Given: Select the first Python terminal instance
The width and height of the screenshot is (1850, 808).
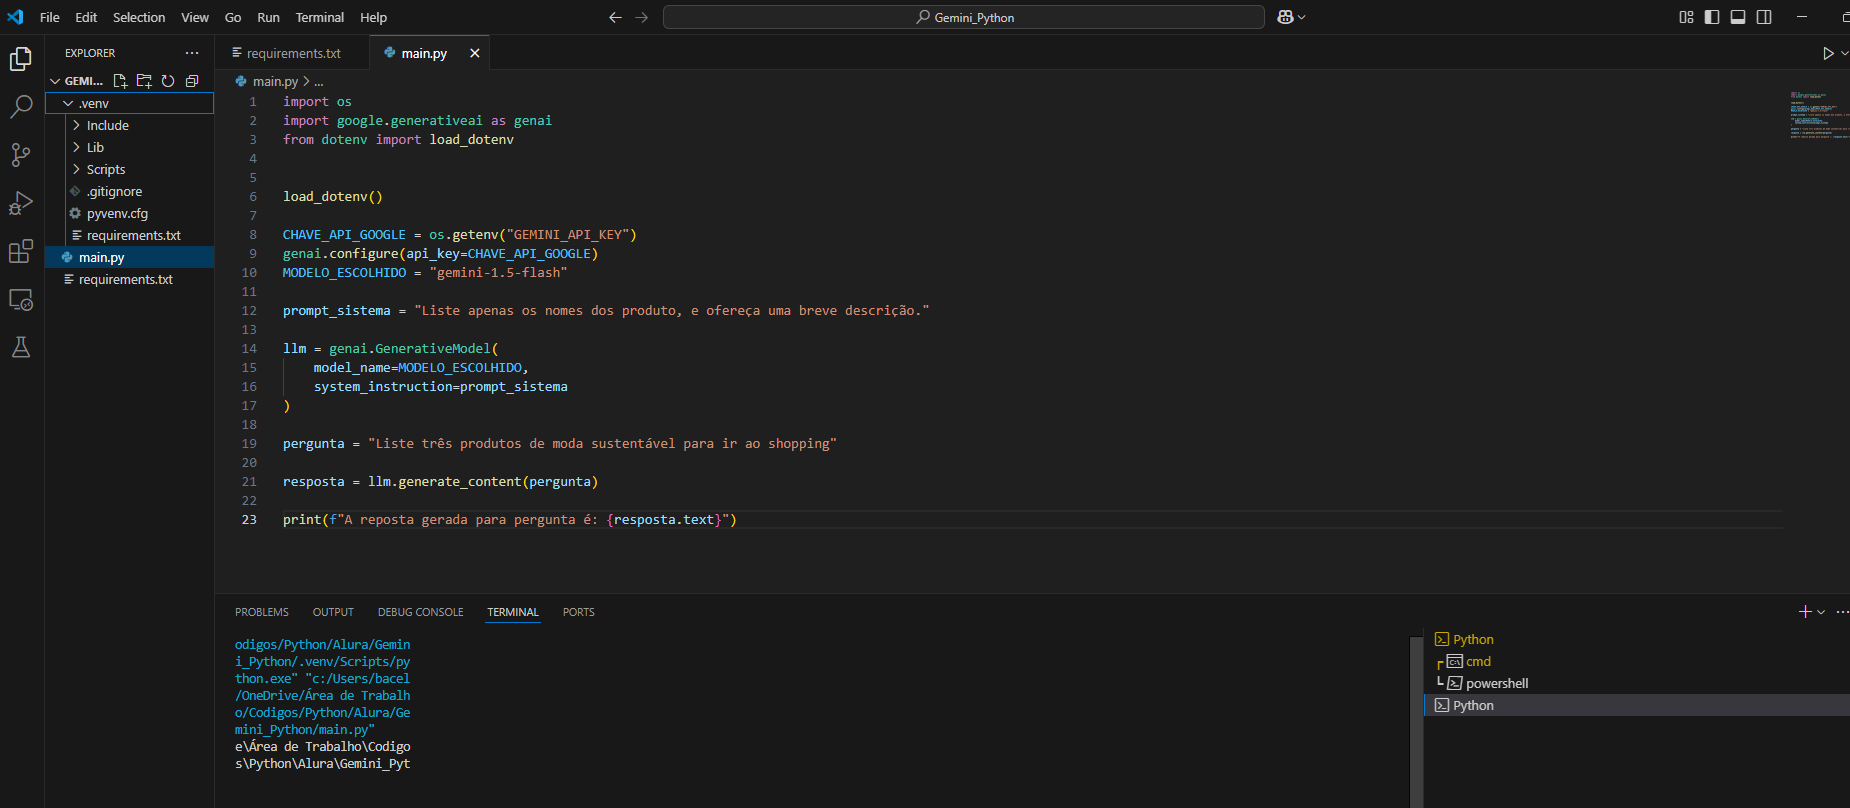Looking at the screenshot, I should (x=1636, y=639).
